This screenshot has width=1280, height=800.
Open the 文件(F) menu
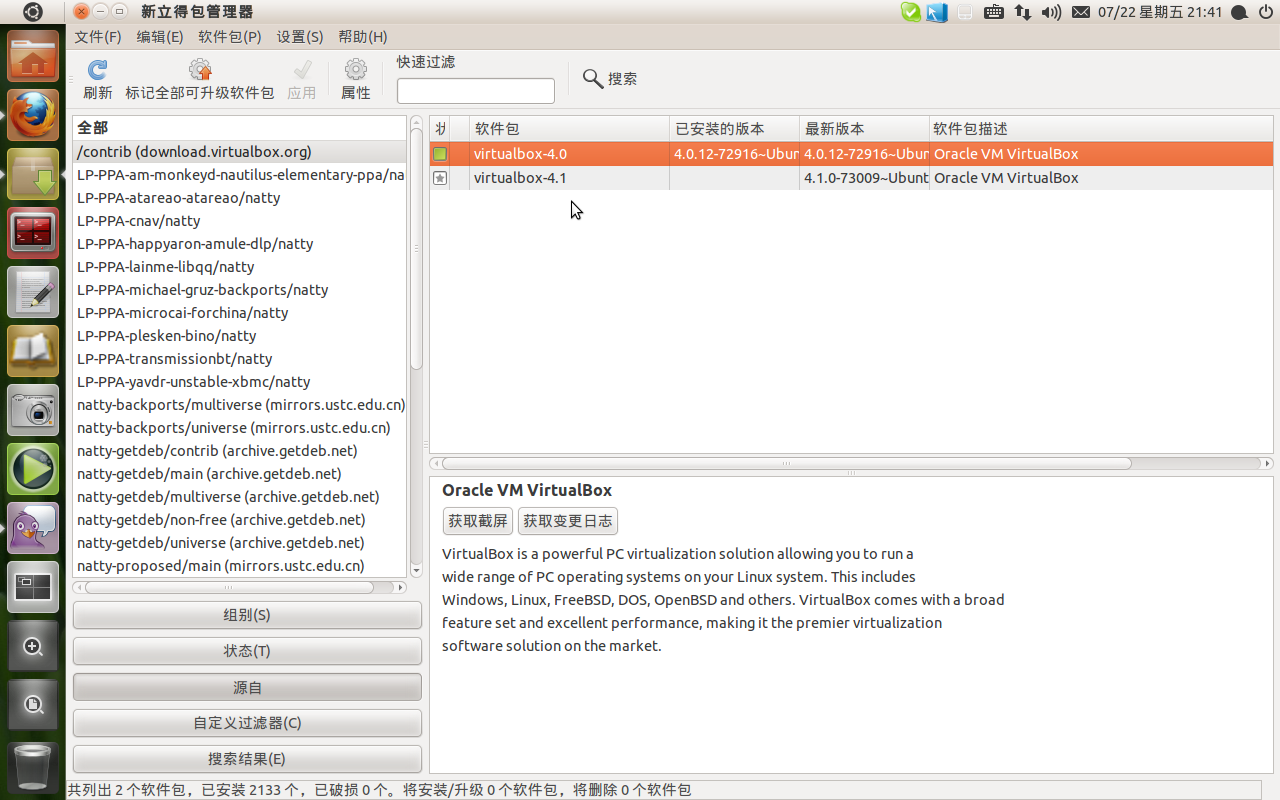pos(98,37)
